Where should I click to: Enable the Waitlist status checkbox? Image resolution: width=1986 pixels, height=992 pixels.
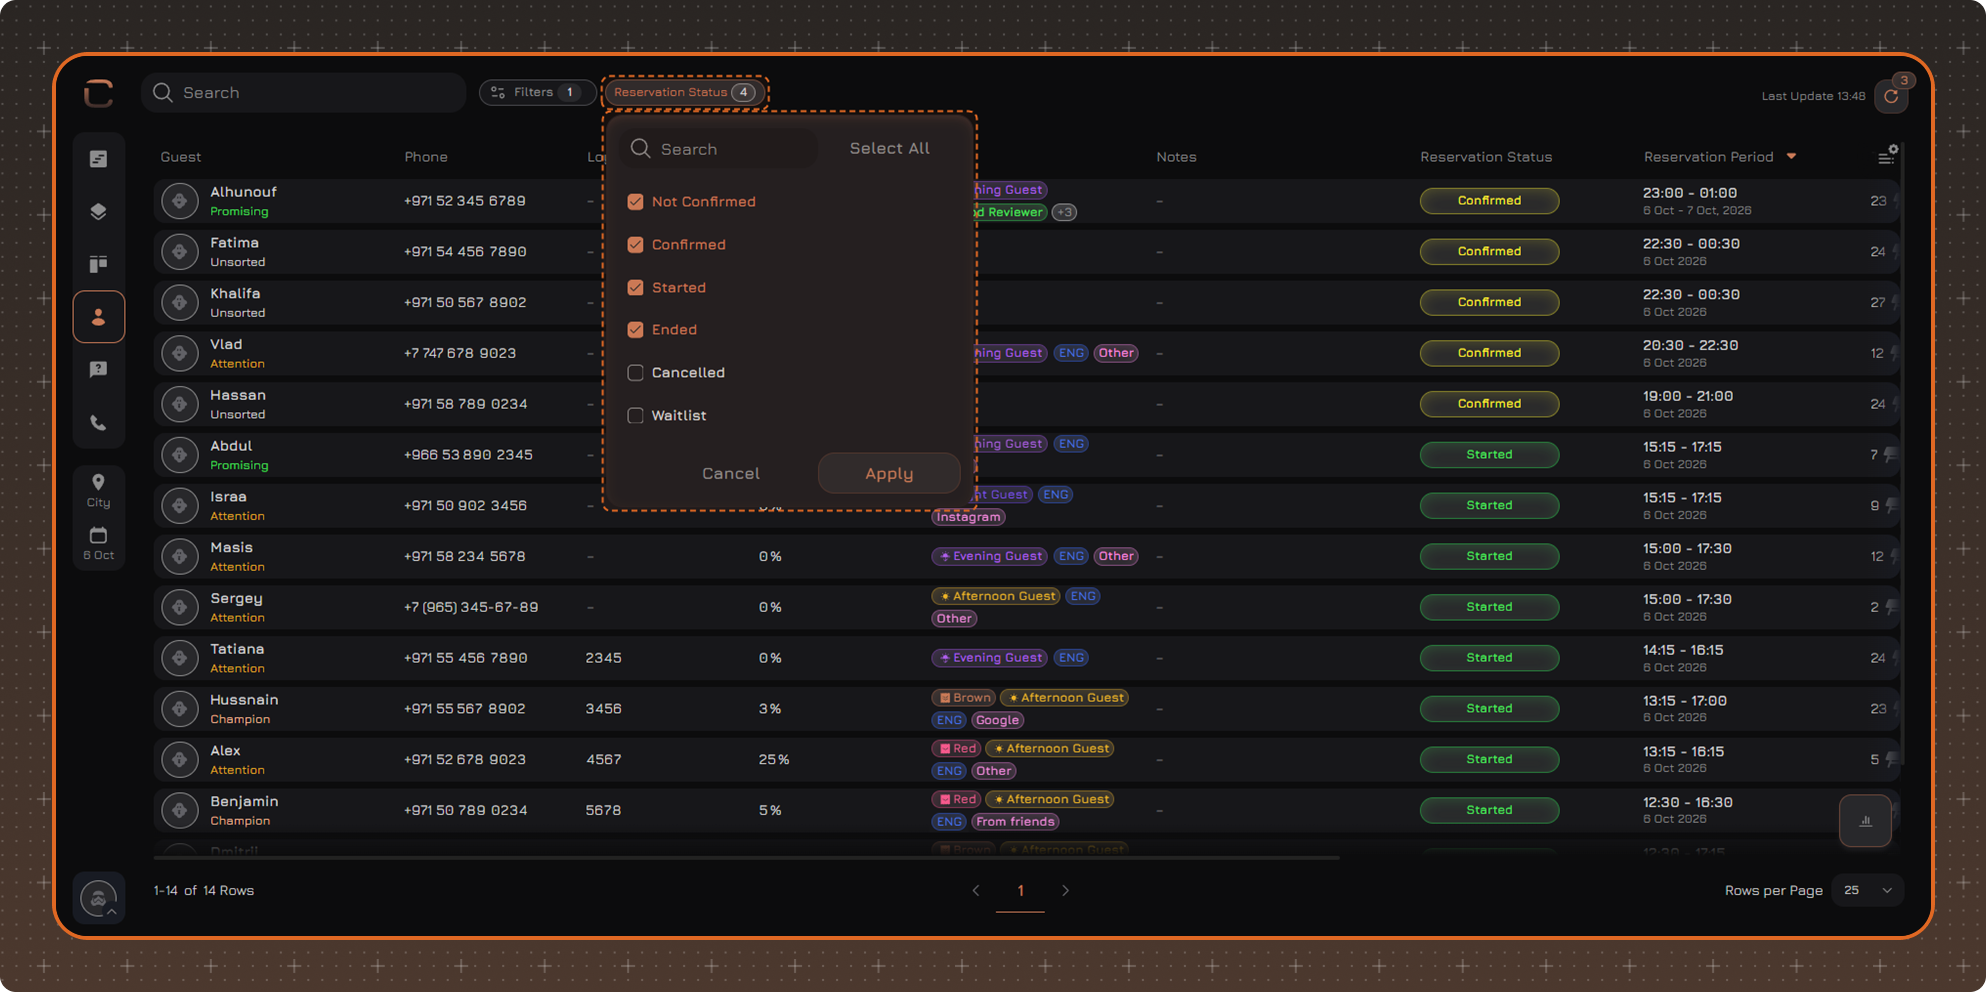(x=635, y=416)
